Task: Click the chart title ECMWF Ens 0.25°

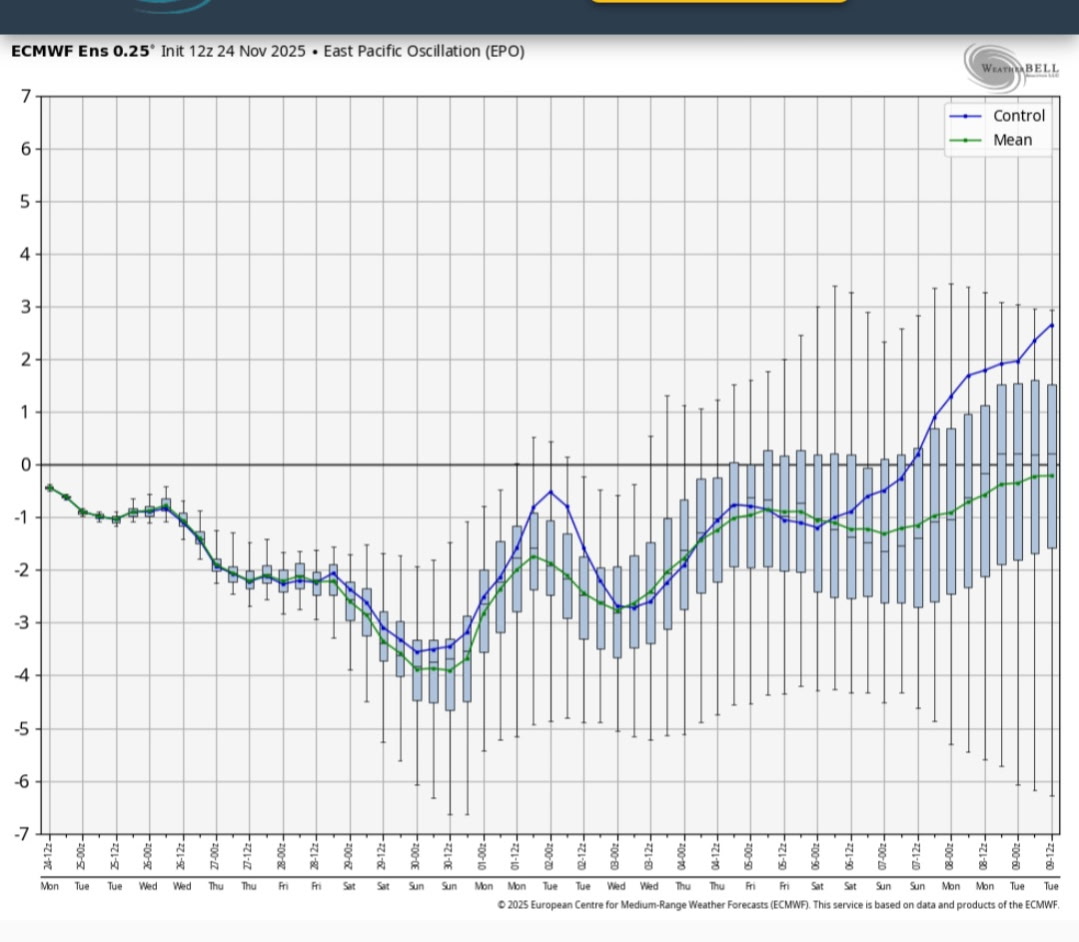Action: tap(82, 51)
